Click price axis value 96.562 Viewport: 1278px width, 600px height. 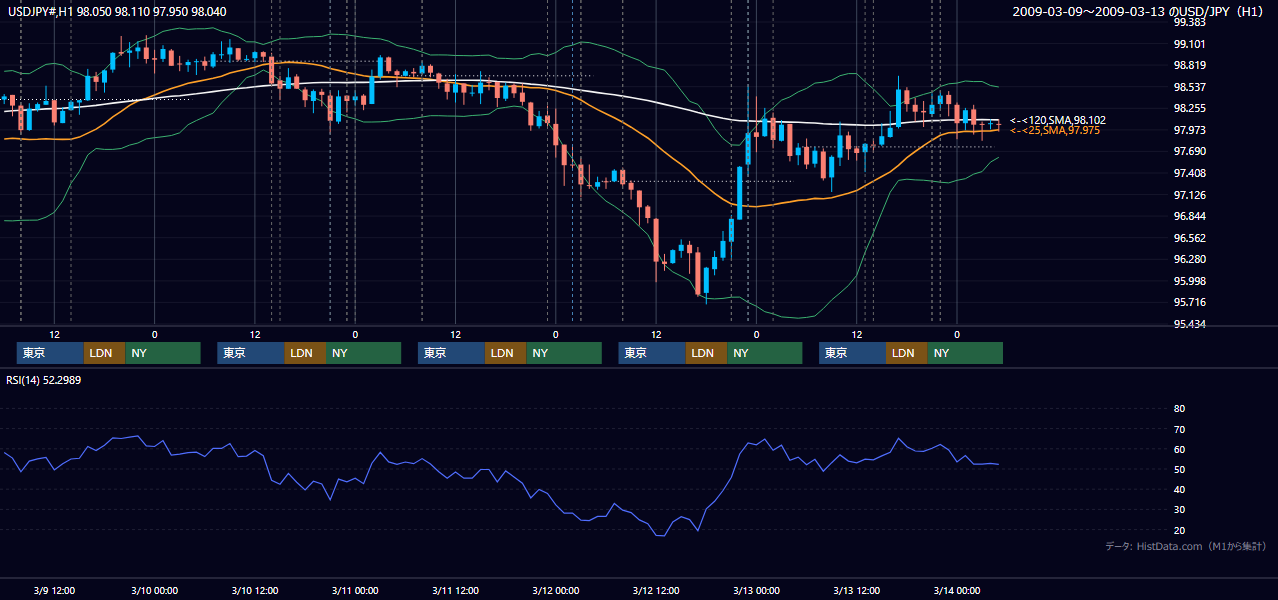(1189, 238)
